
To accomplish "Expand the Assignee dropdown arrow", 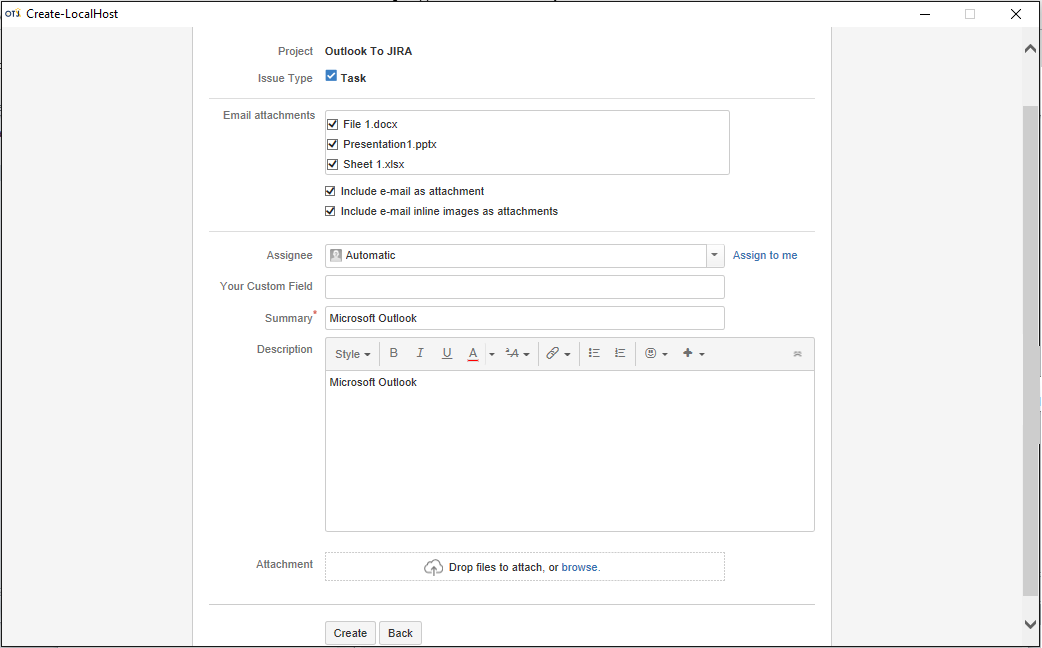I will (x=714, y=256).
